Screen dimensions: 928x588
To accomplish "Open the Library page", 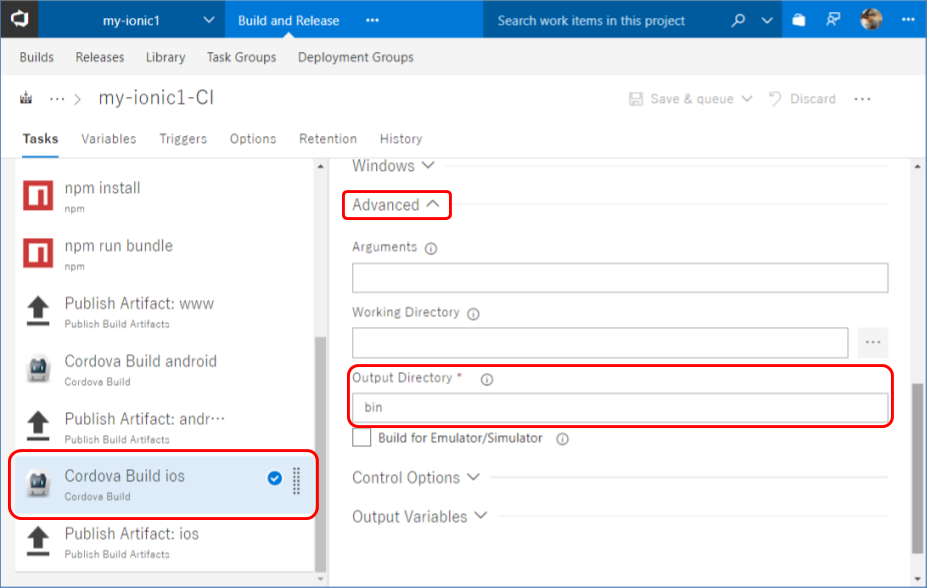I will 165,57.
